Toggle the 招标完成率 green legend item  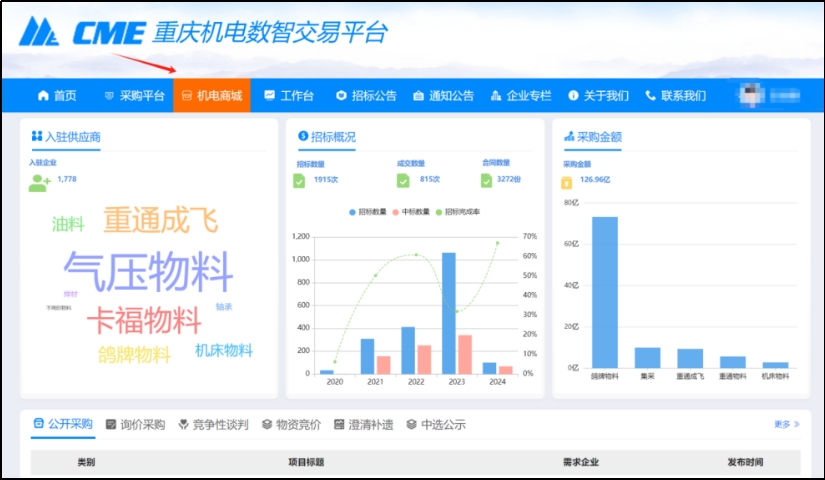point(458,212)
